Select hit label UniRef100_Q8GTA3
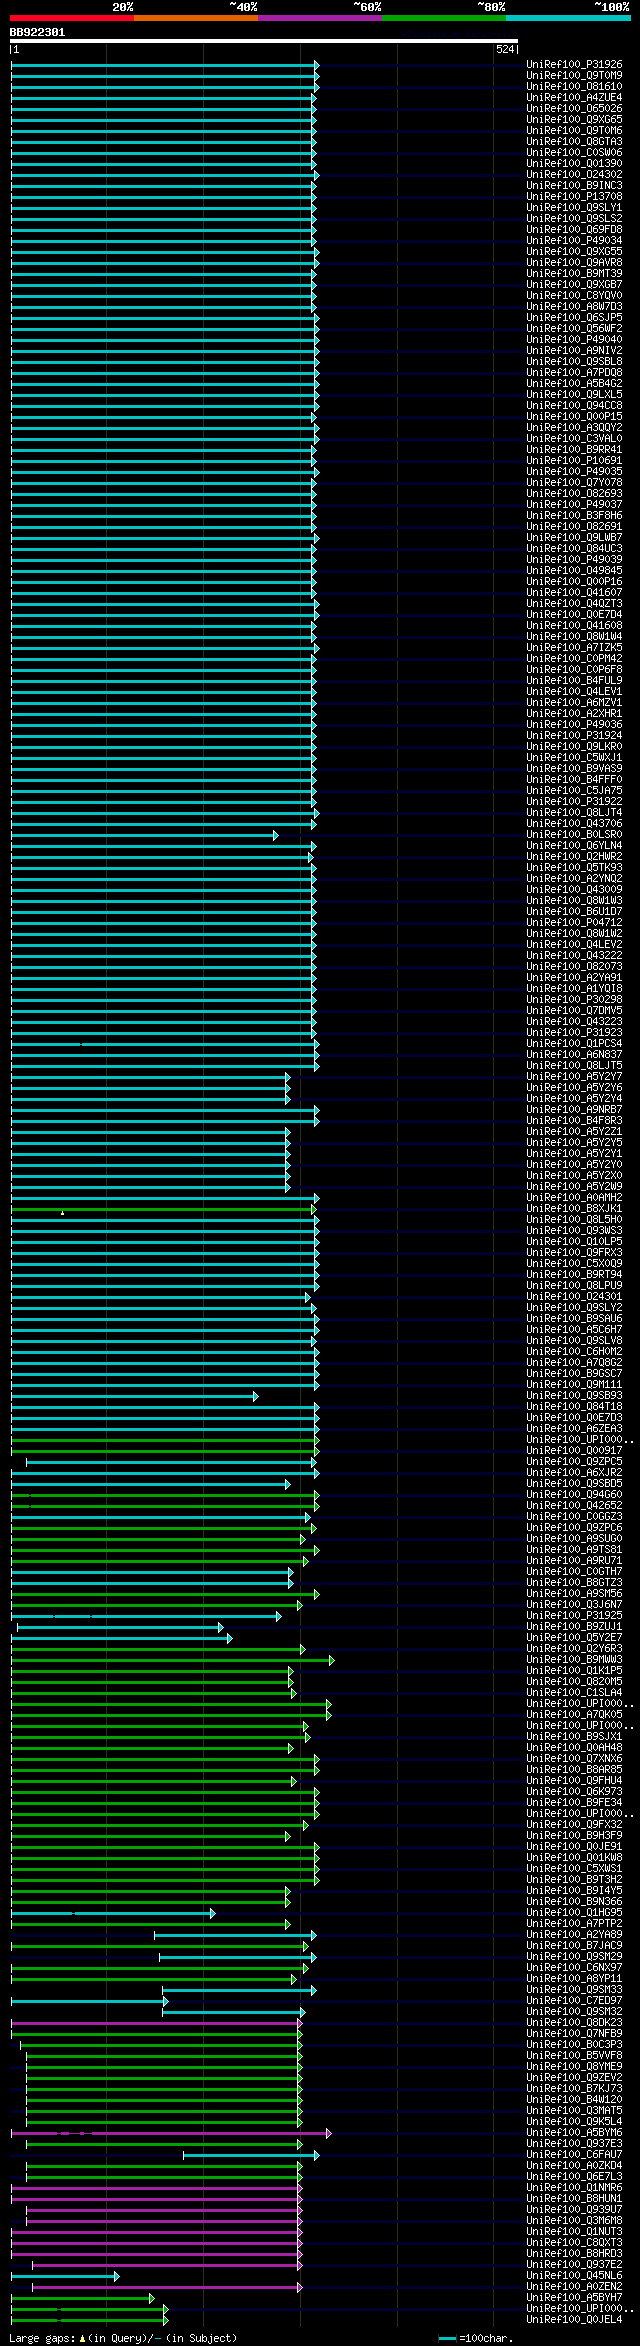This screenshot has height=2346, width=640. 574,142
